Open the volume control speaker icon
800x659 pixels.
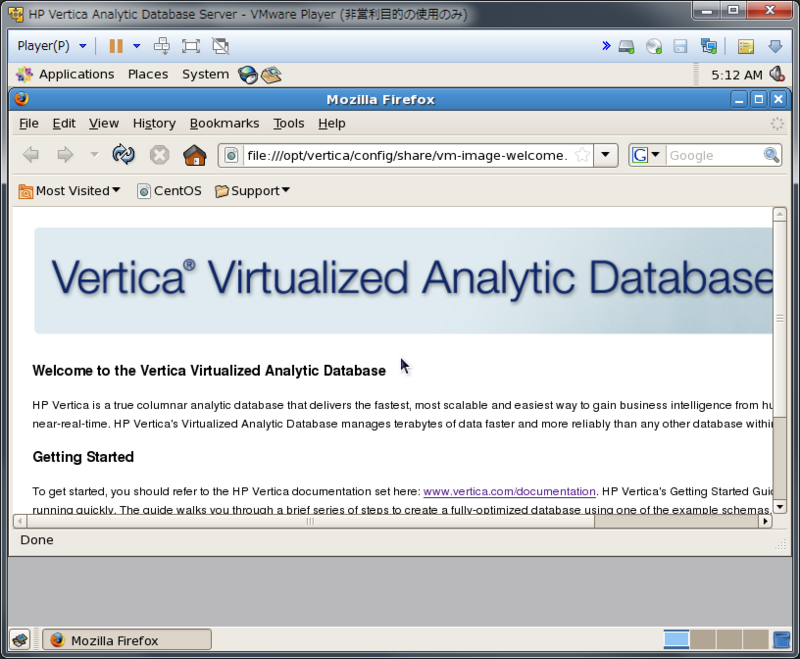click(777, 74)
